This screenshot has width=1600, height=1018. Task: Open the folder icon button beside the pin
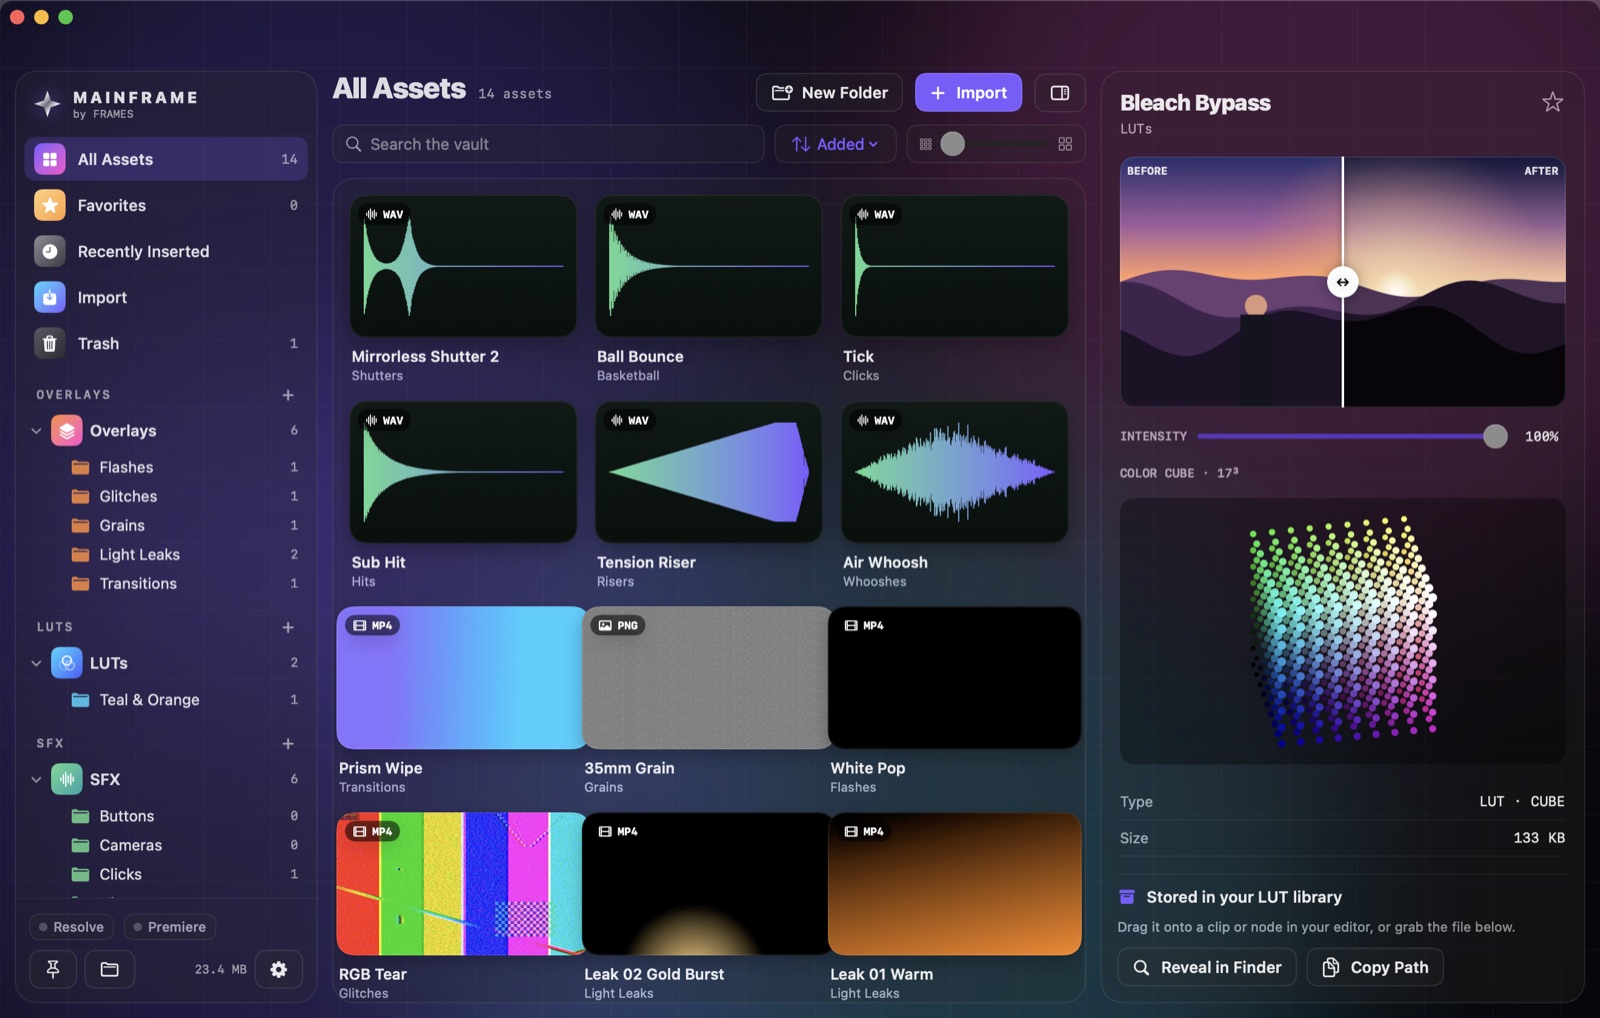tap(110, 969)
